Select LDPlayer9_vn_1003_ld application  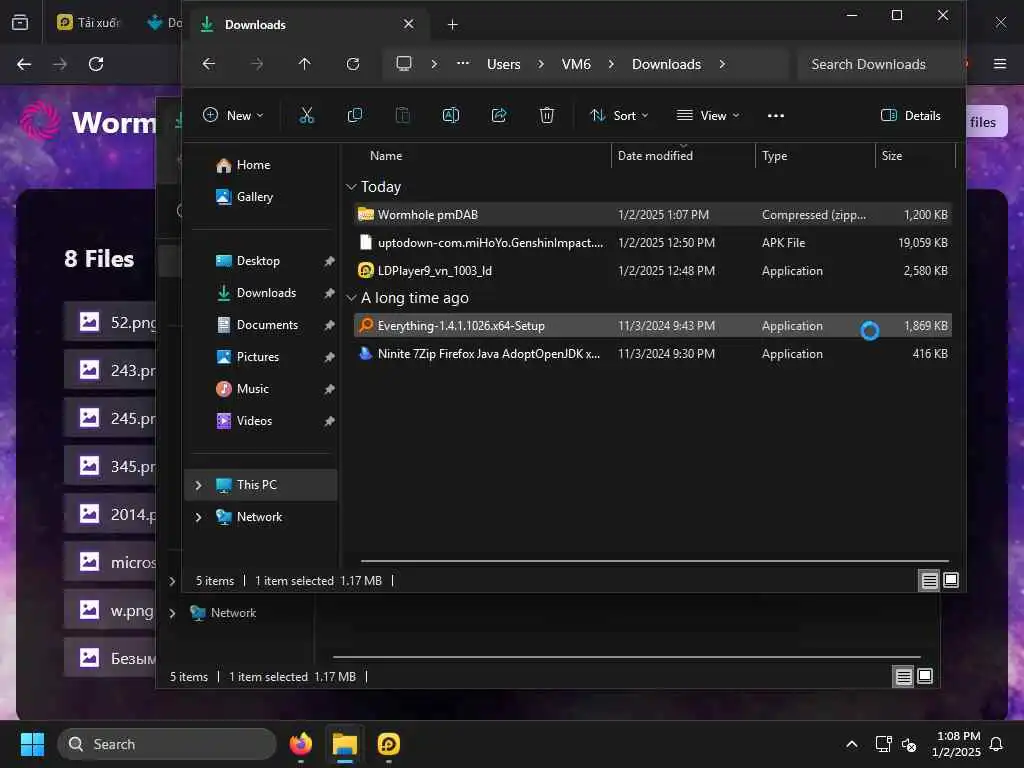point(652,271)
